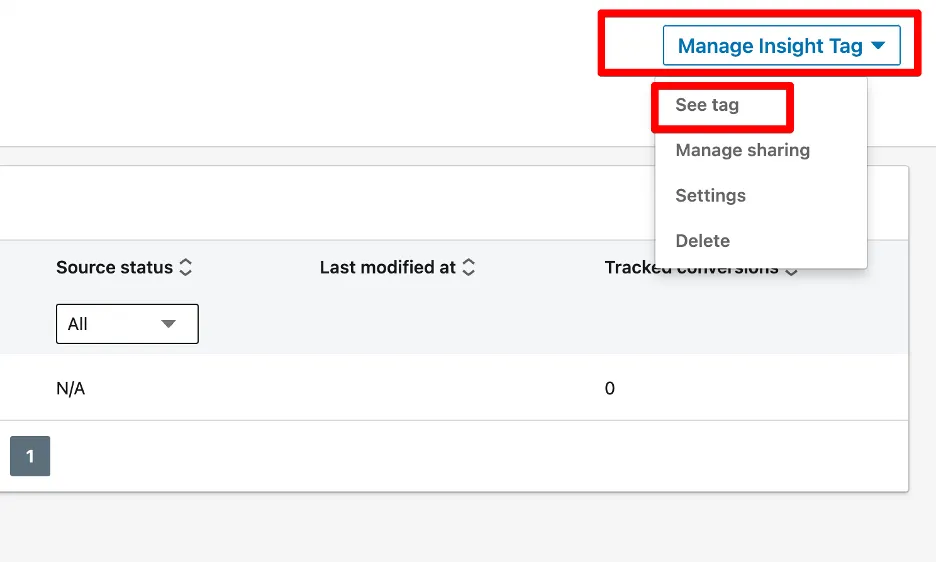936x562 pixels.
Task: Expand the All source status filter
Action: pos(127,324)
